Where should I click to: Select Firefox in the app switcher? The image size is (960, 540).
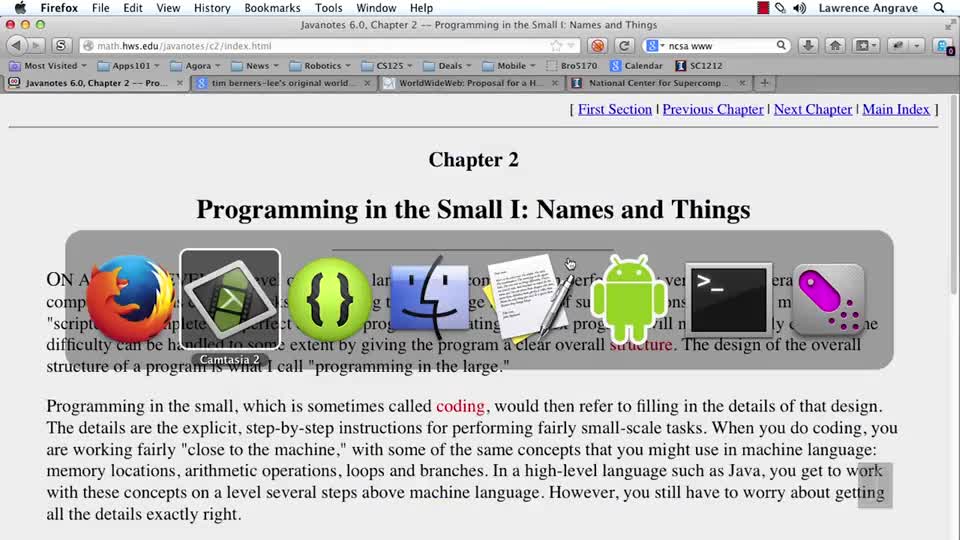[x=130, y=299]
